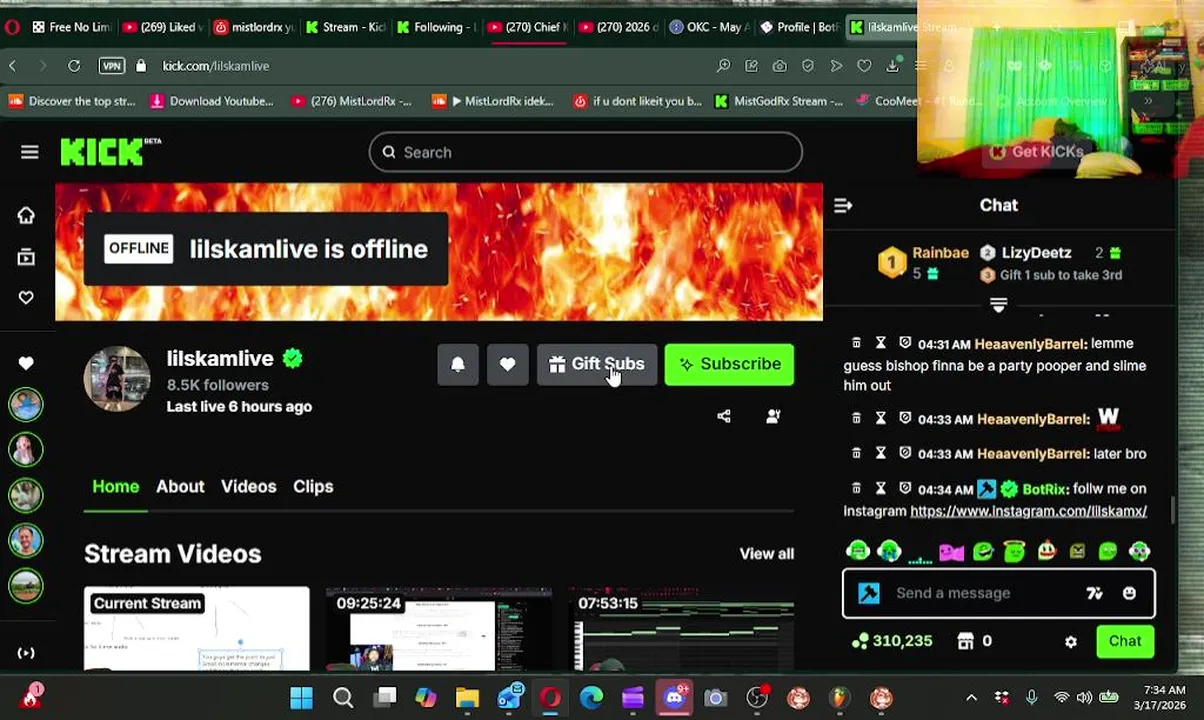
Task: Click Rainbae on the gift leaderboard
Action: (940, 253)
